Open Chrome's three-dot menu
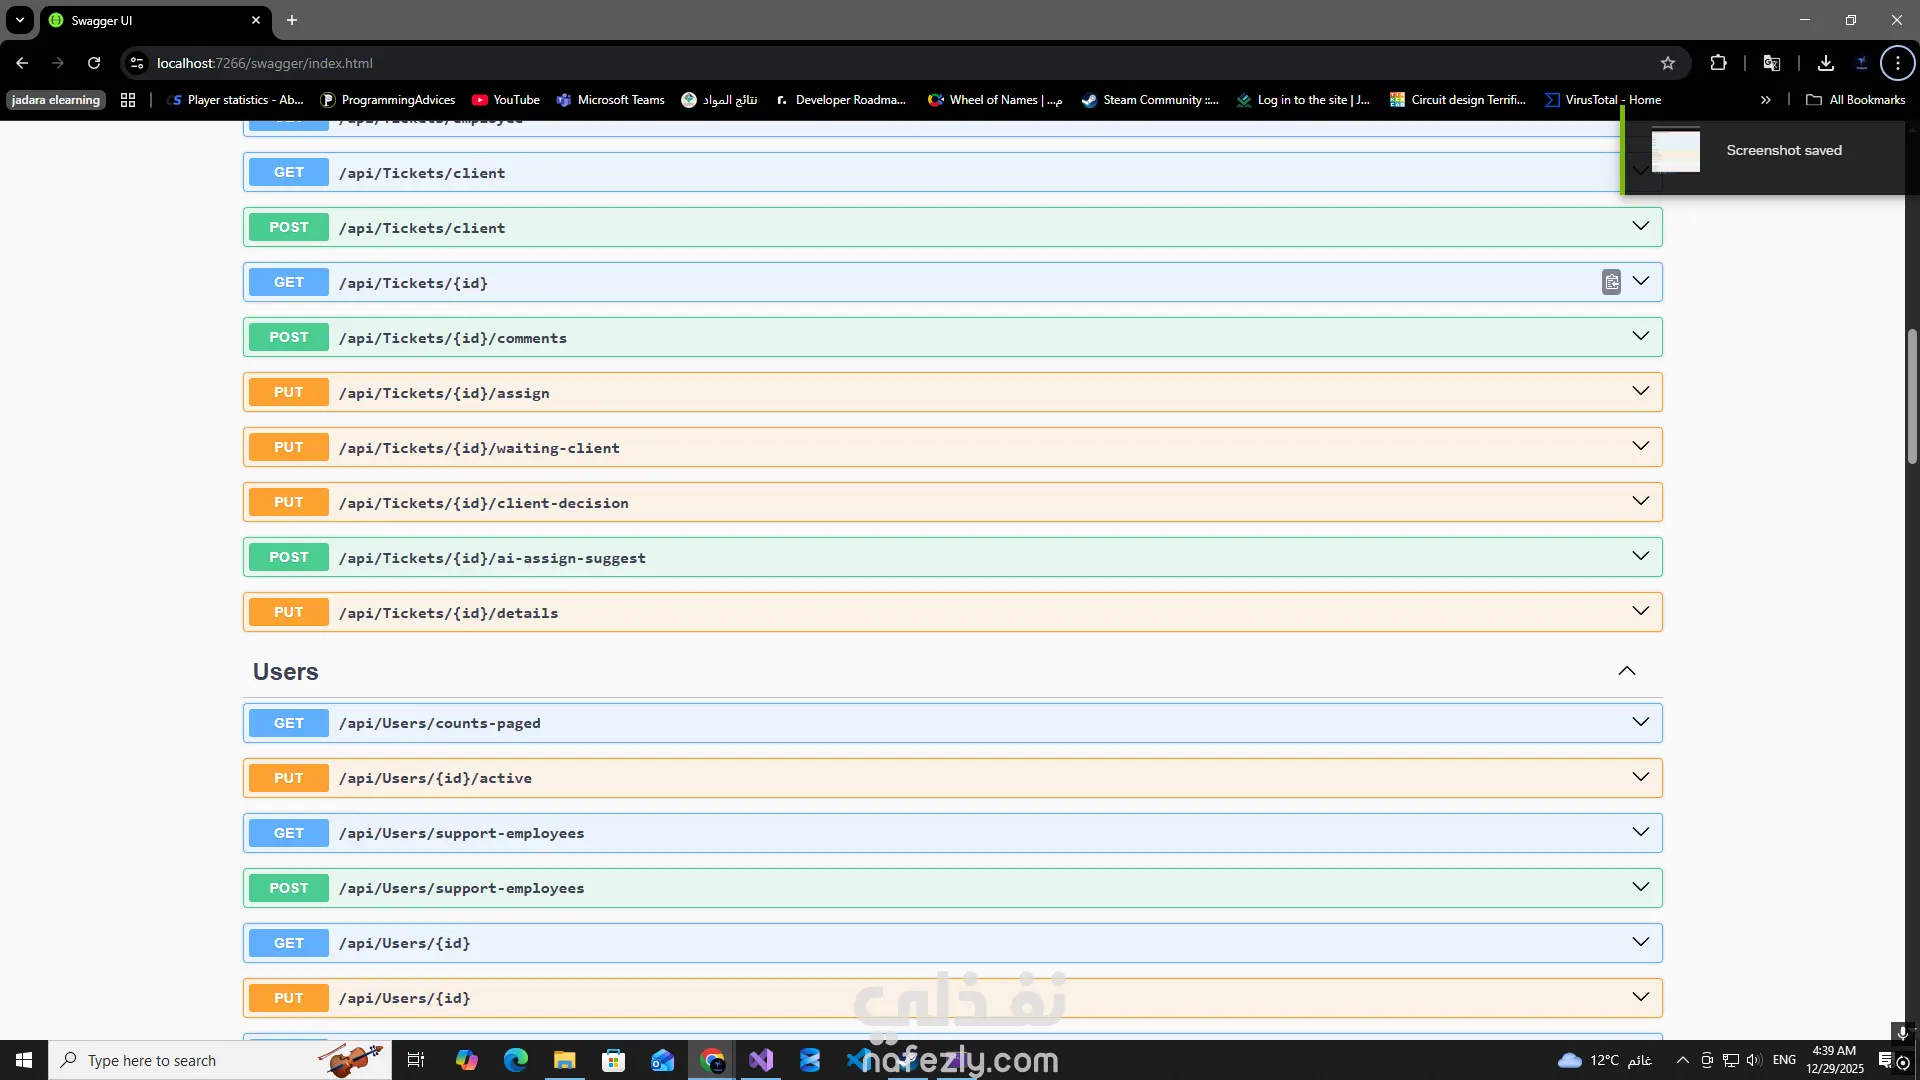This screenshot has width=1920, height=1080. 1897,63
